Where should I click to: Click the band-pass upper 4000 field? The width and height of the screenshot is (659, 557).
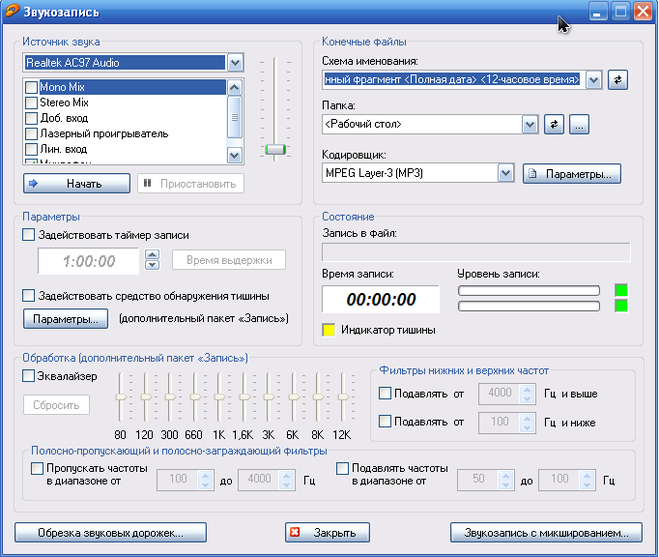(259, 480)
